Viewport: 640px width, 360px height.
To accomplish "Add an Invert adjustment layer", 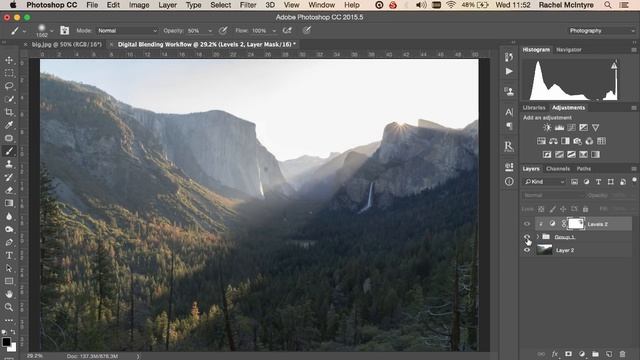I will click(x=547, y=155).
